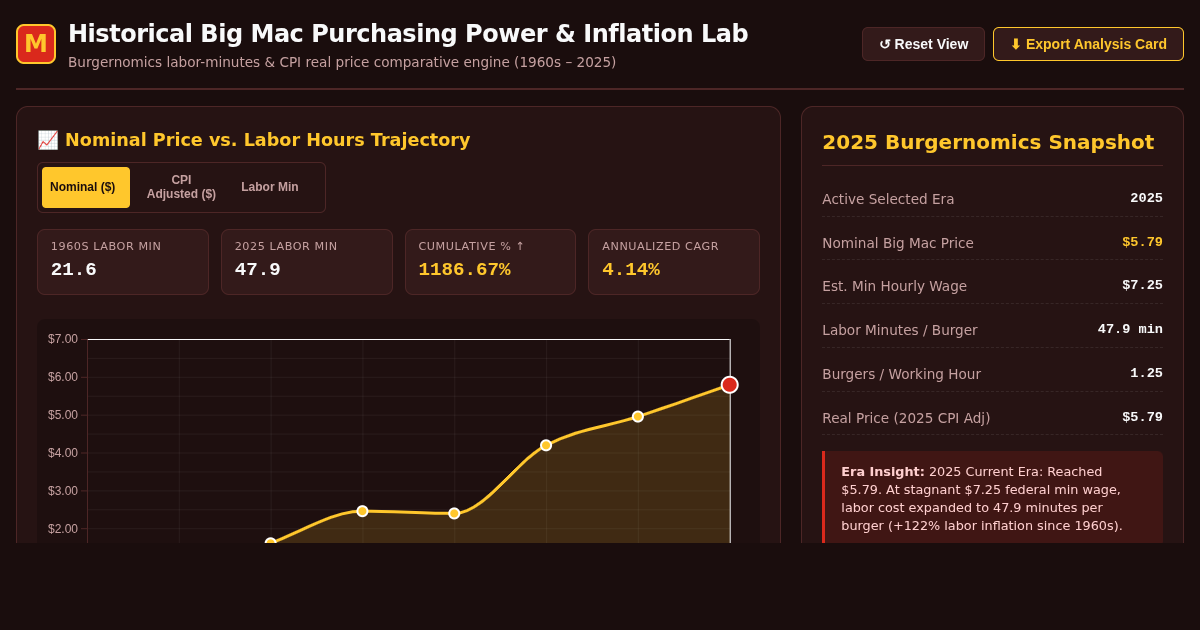Select the chart point just below $2.50

pos(454,513)
